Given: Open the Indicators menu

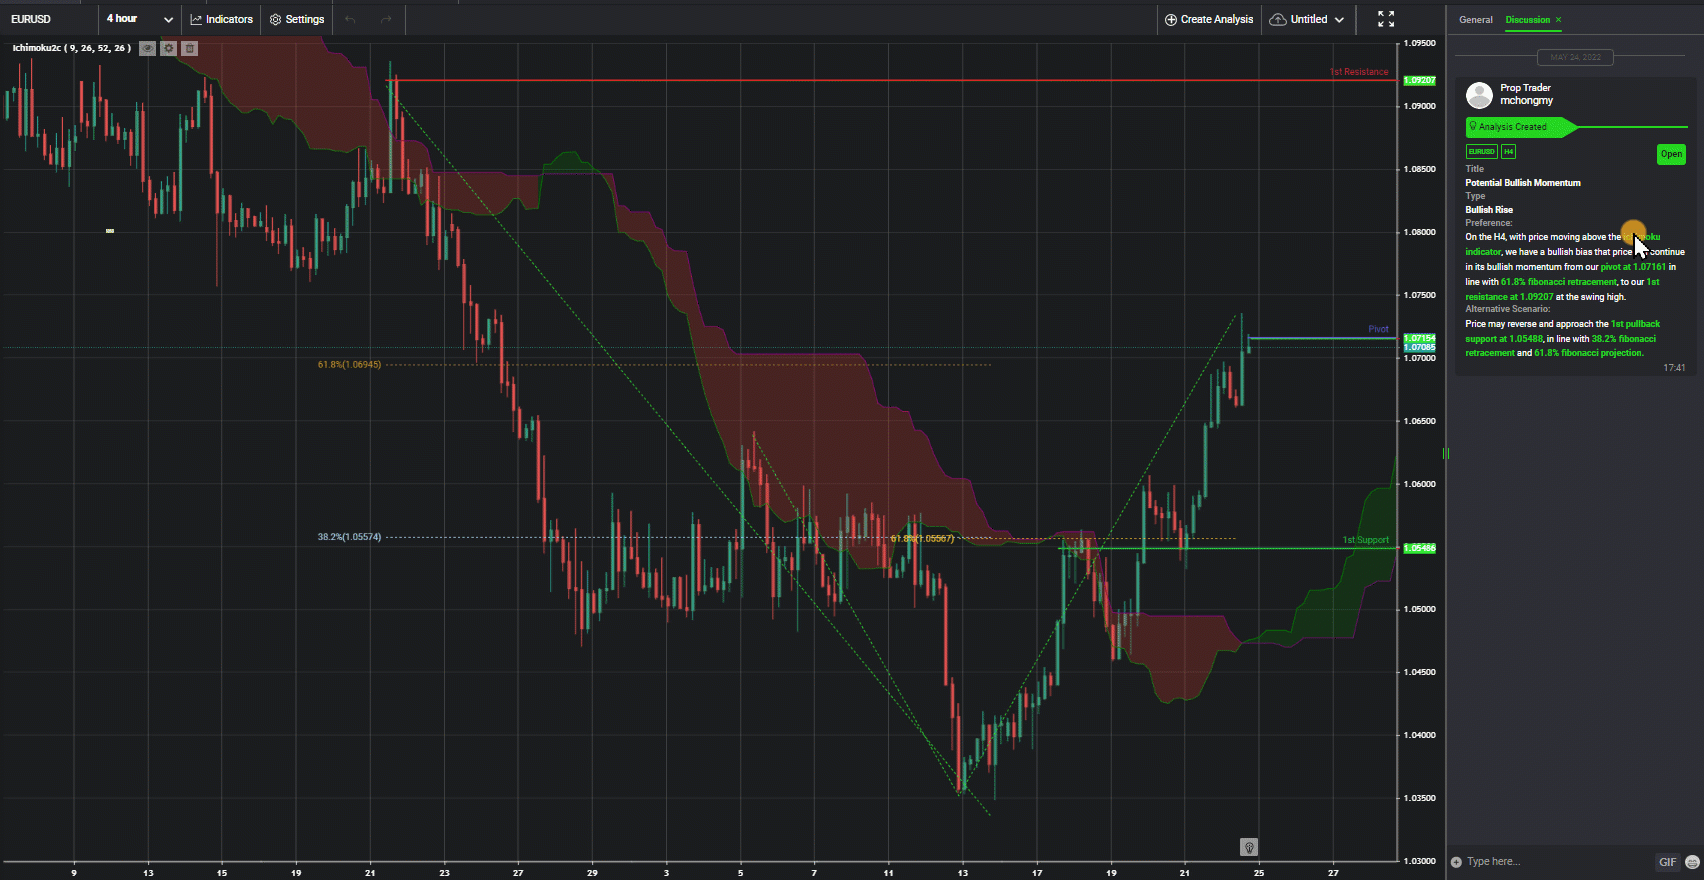Looking at the screenshot, I should pos(222,19).
